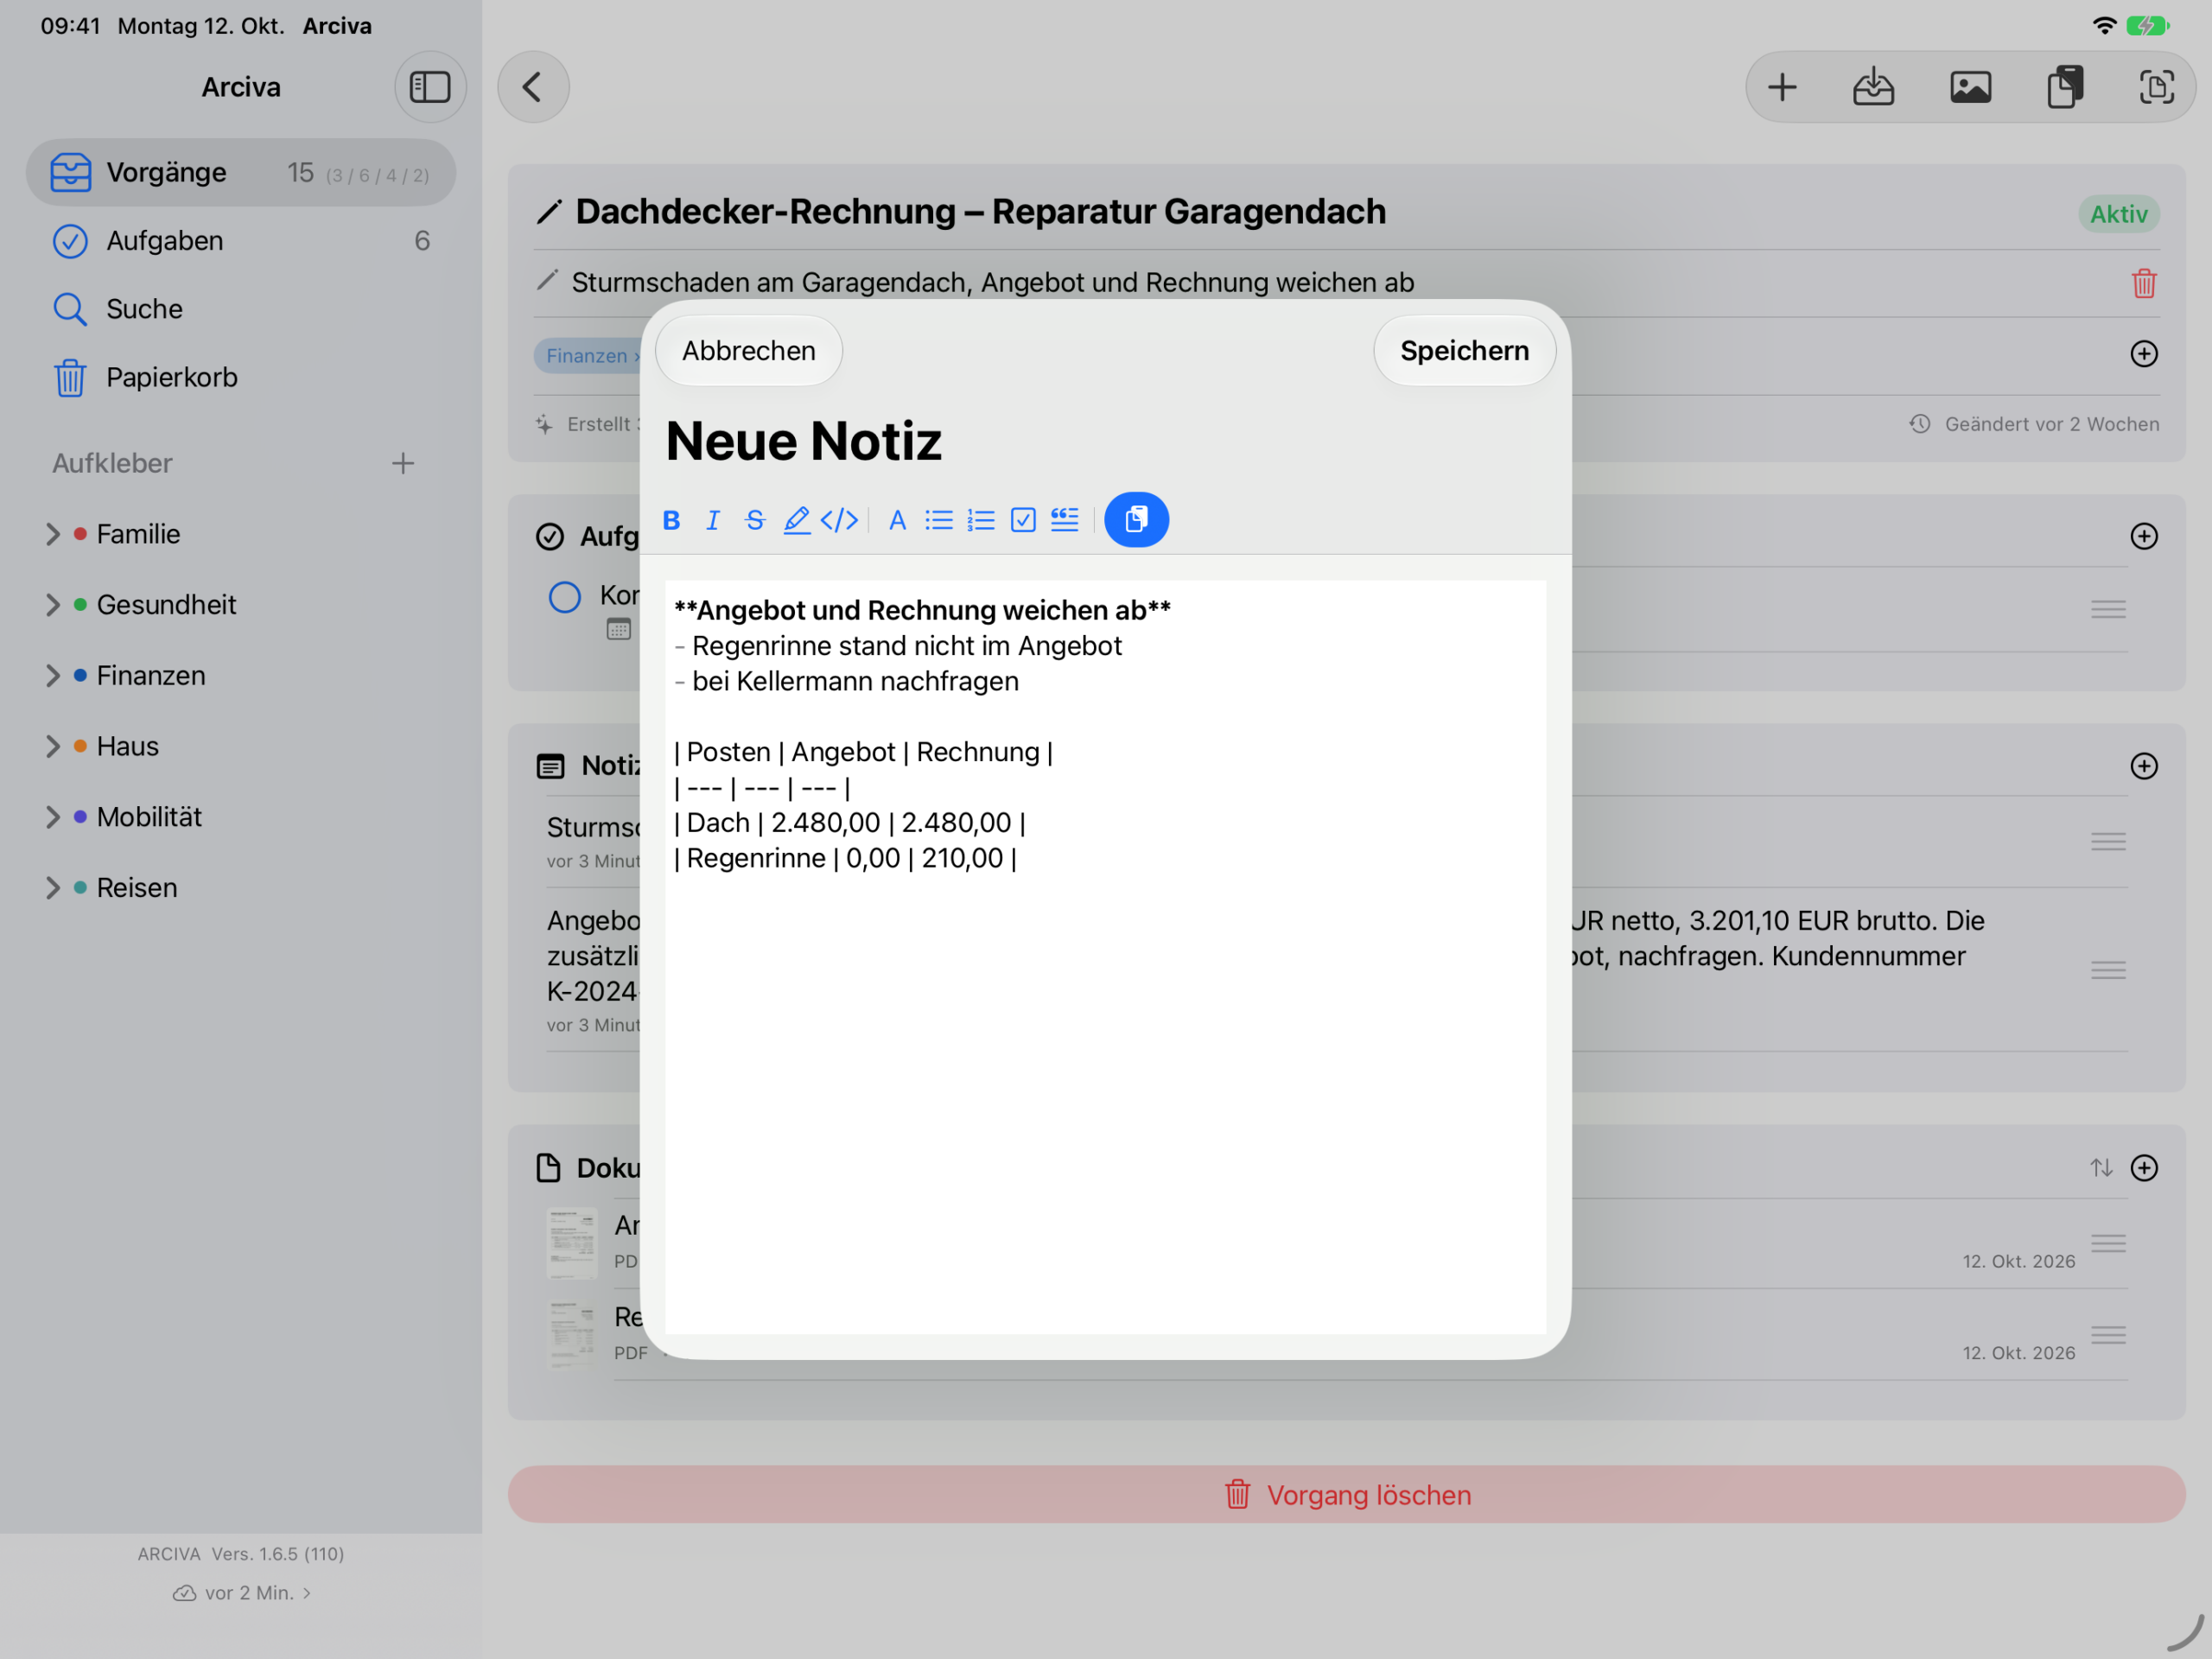Click the scan document icon
2212x1659 pixels.
2156,87
